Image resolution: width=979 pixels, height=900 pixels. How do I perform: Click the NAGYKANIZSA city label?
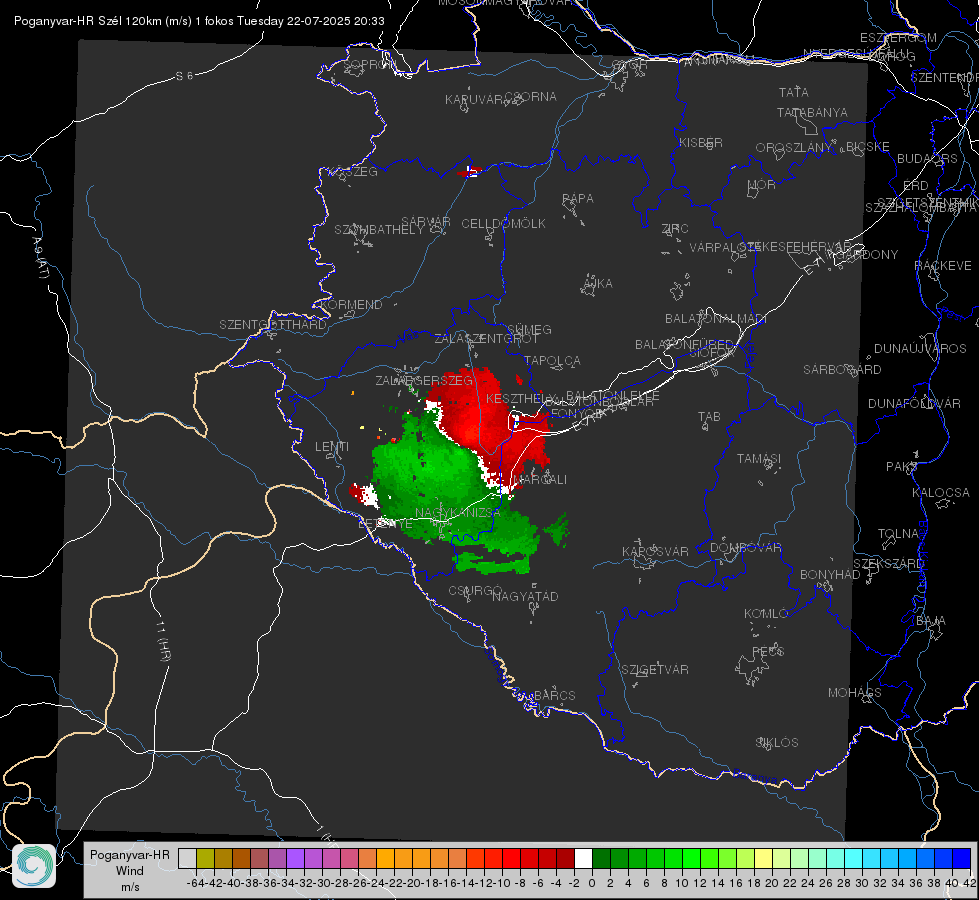458,513
